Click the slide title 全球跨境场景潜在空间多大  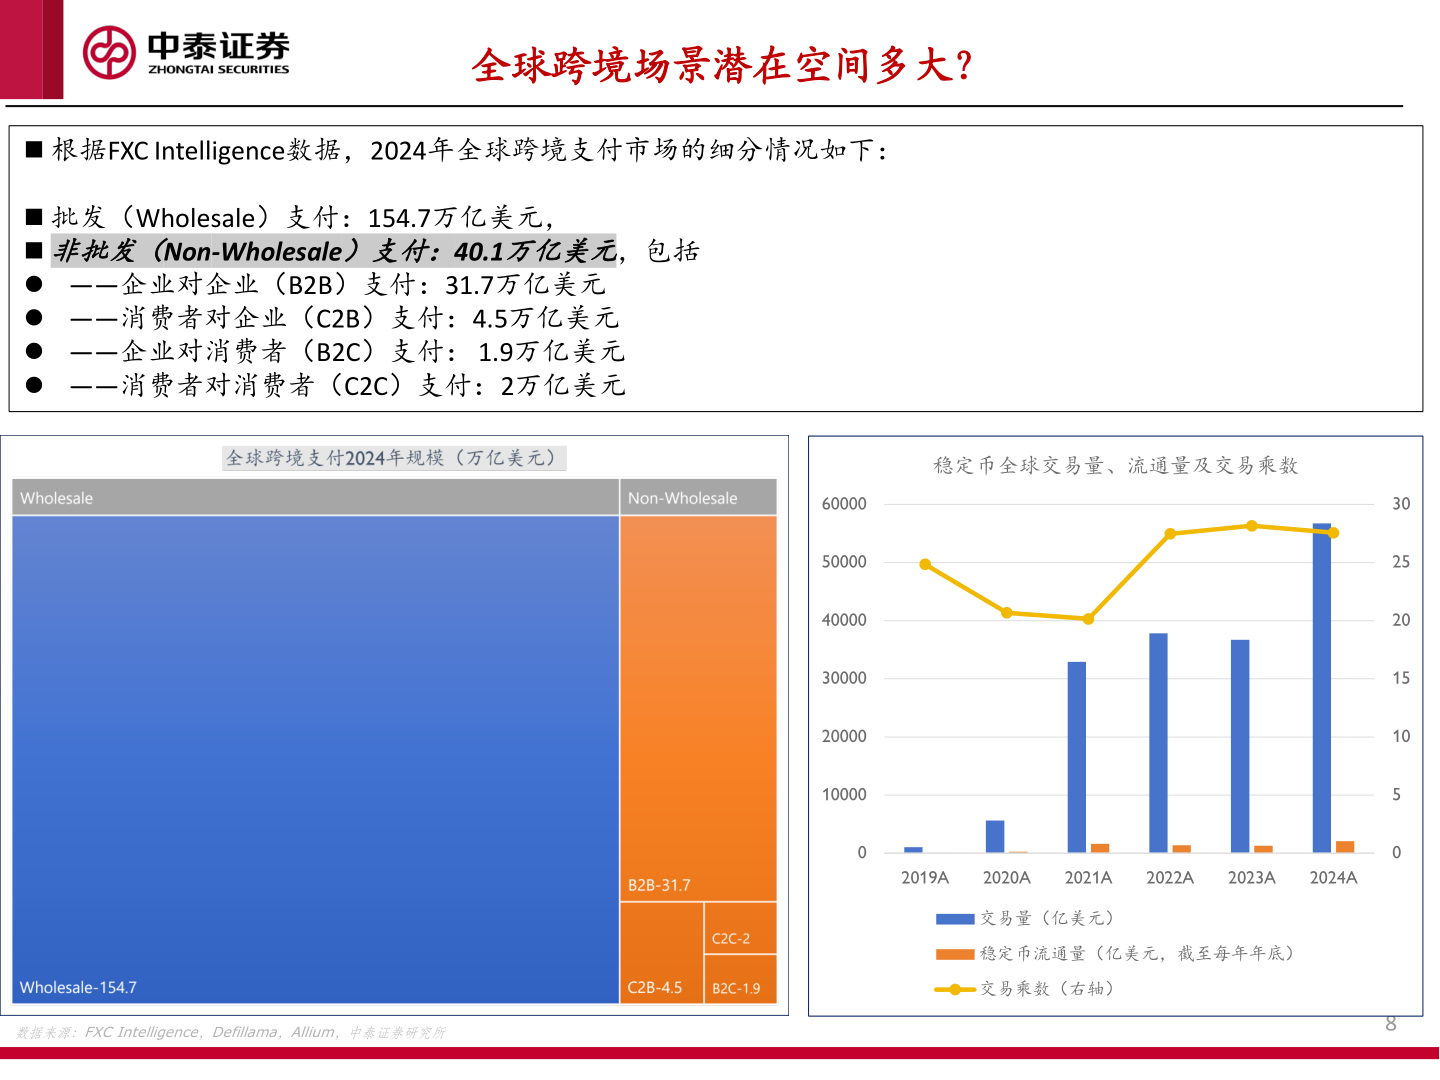(x=722, y=66)
